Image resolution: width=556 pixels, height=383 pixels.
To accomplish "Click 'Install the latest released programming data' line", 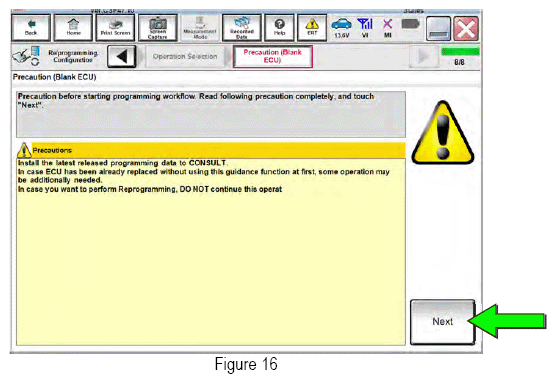I will click(123, 163).
